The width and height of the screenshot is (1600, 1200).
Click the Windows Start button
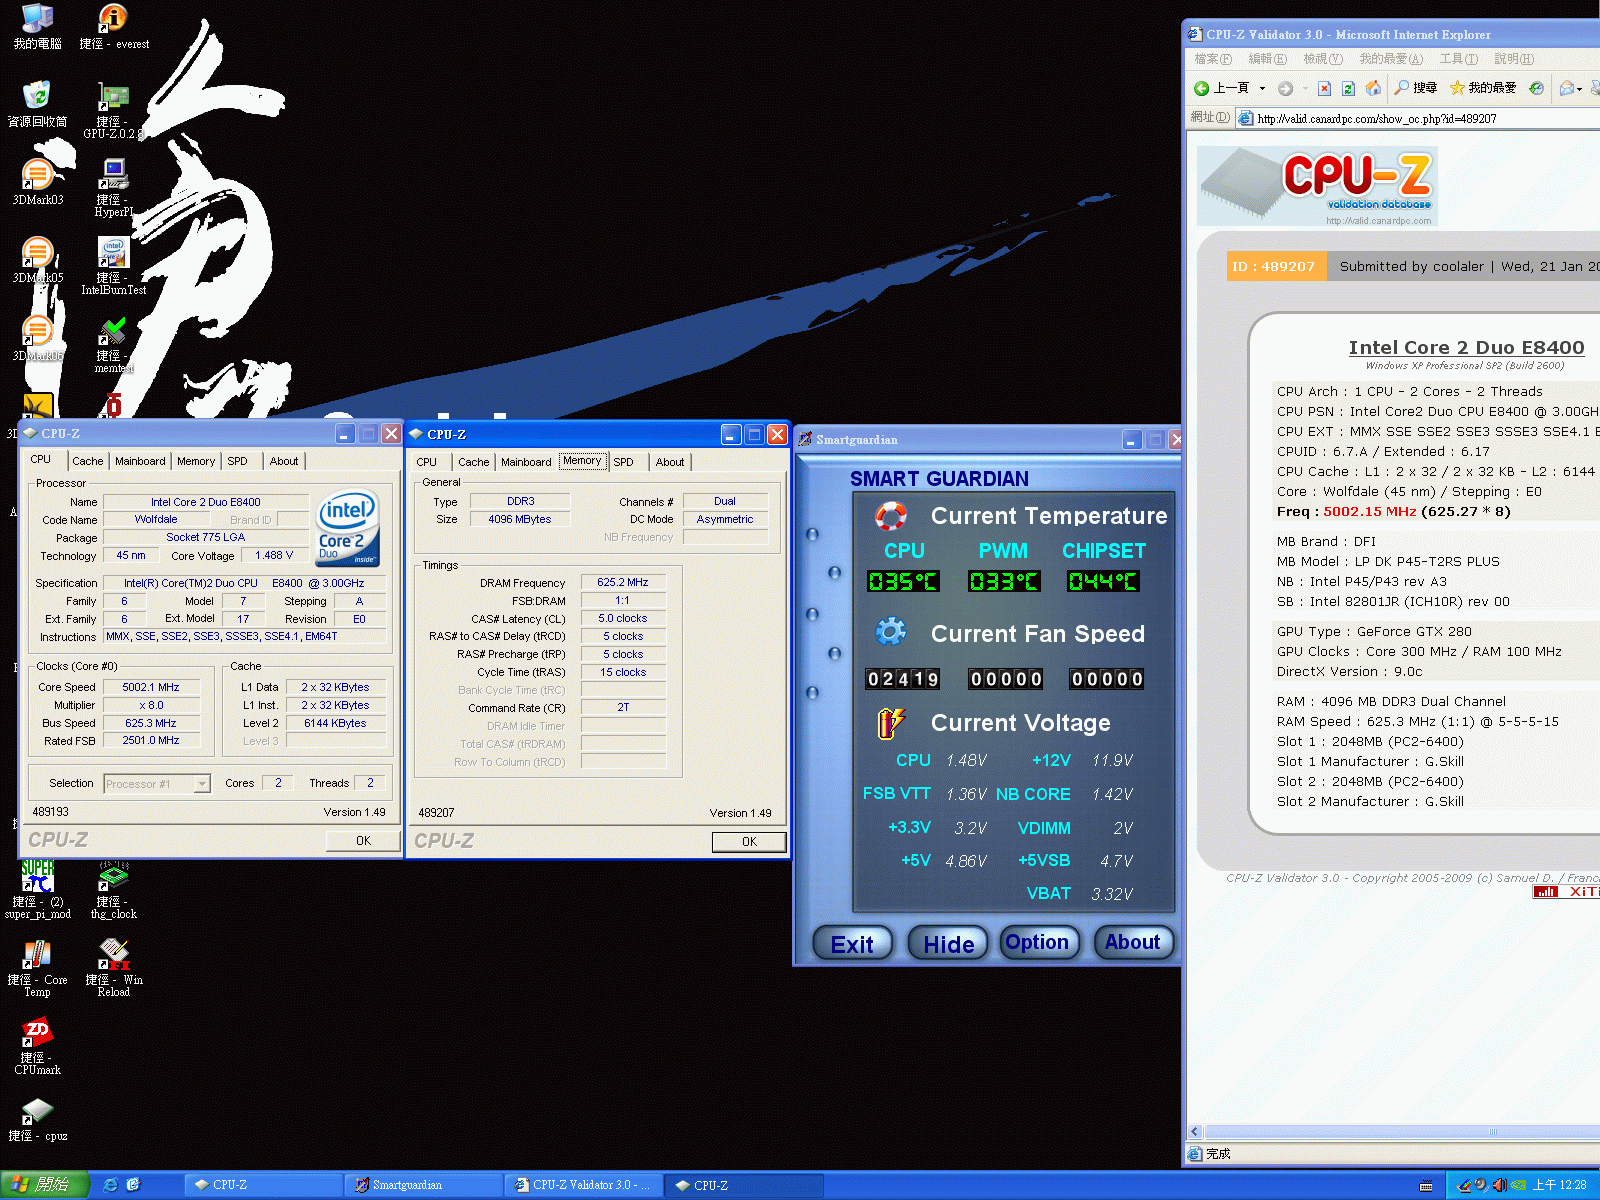[44, 1185]
